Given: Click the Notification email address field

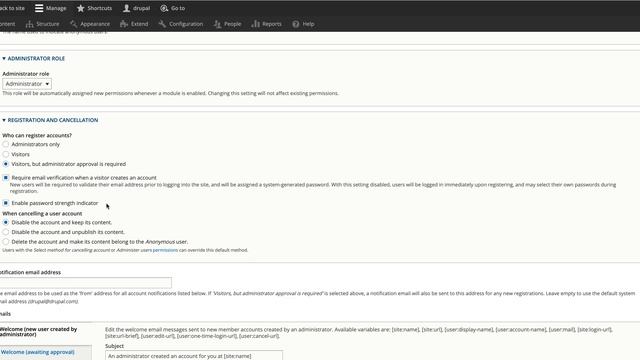Looking at the screenshot, I should (85, 282).
